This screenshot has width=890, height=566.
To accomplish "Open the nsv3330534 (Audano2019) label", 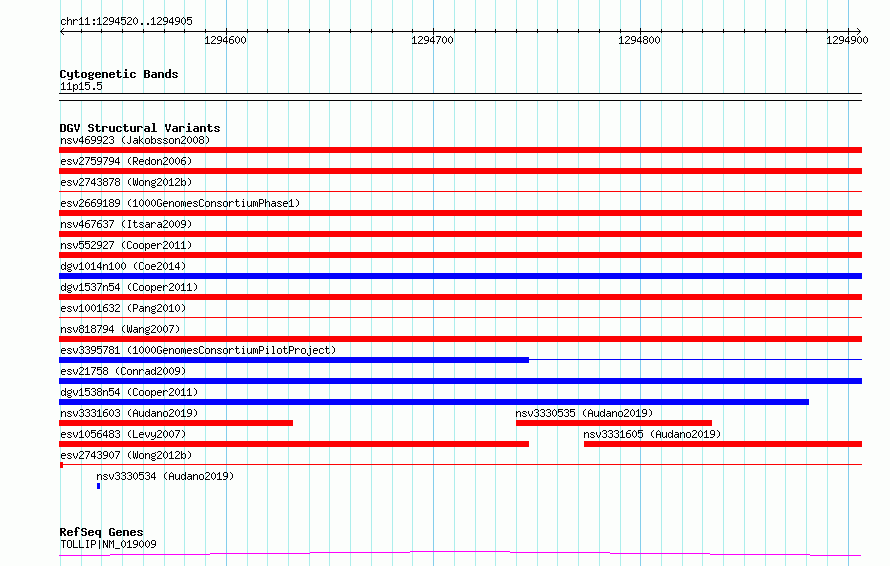I will pos(165,476).
